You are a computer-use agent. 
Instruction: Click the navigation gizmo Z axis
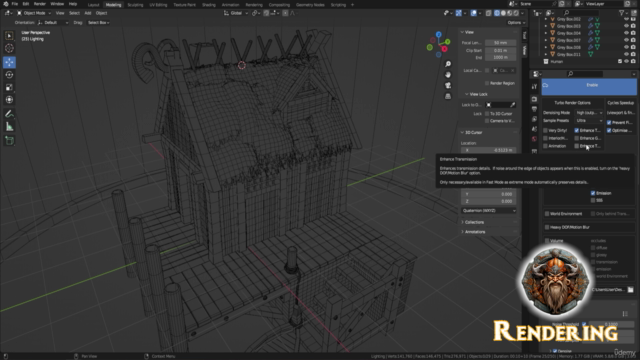pos(438,35)
